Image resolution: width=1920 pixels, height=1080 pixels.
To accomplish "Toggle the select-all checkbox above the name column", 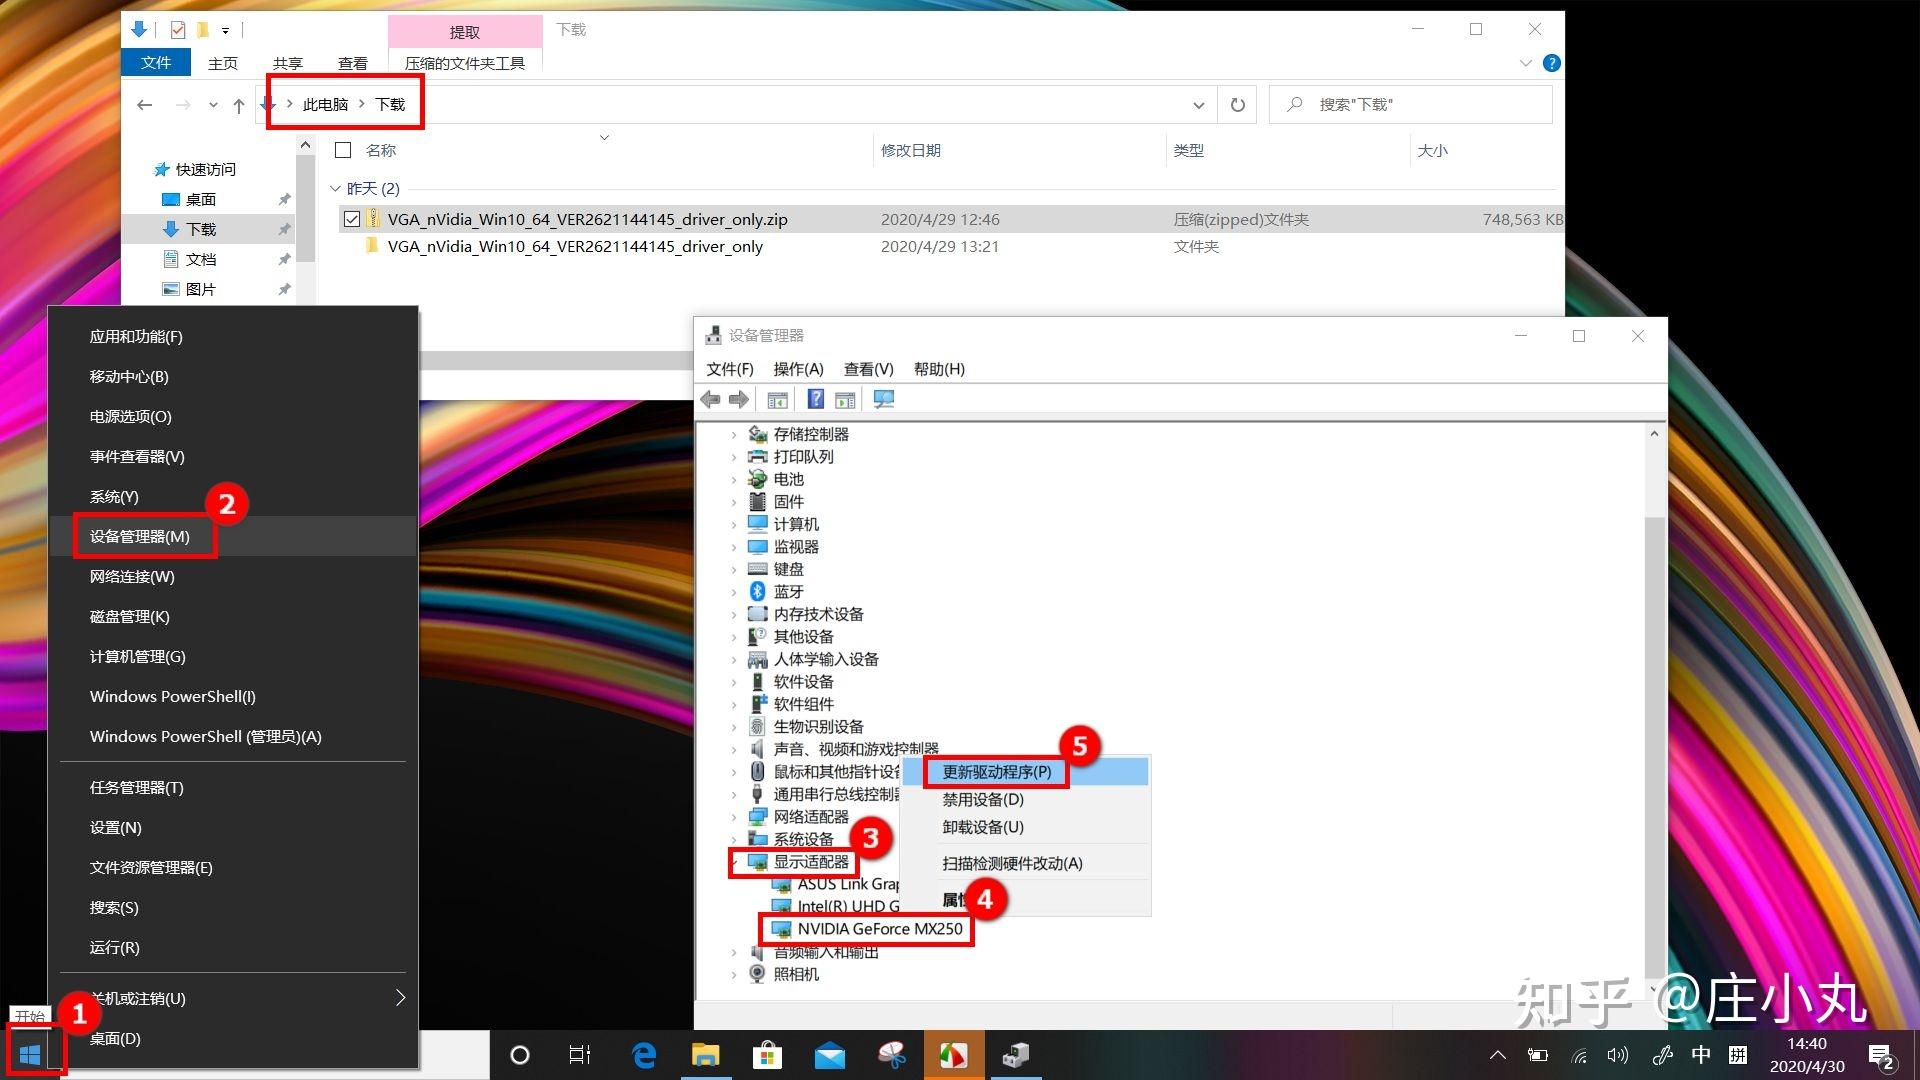I will pos(343,149).
